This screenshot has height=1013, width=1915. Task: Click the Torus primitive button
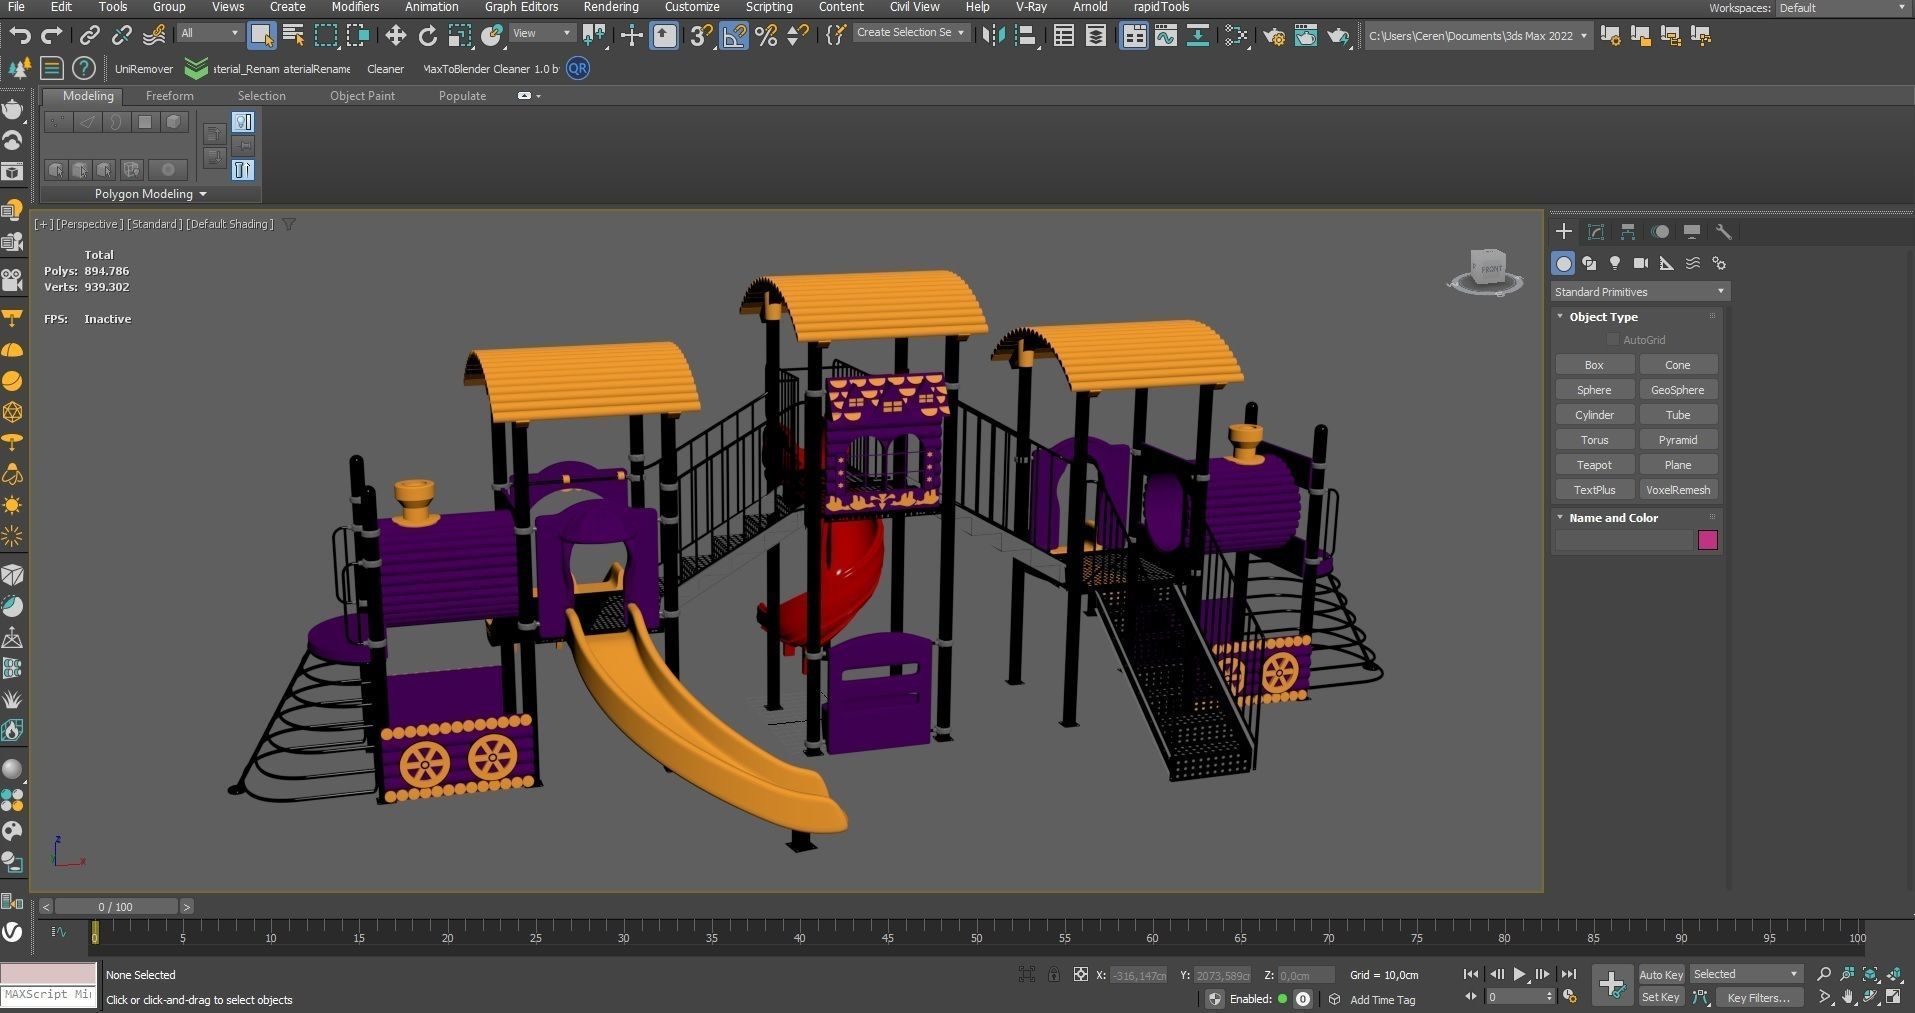[1594, 440]
